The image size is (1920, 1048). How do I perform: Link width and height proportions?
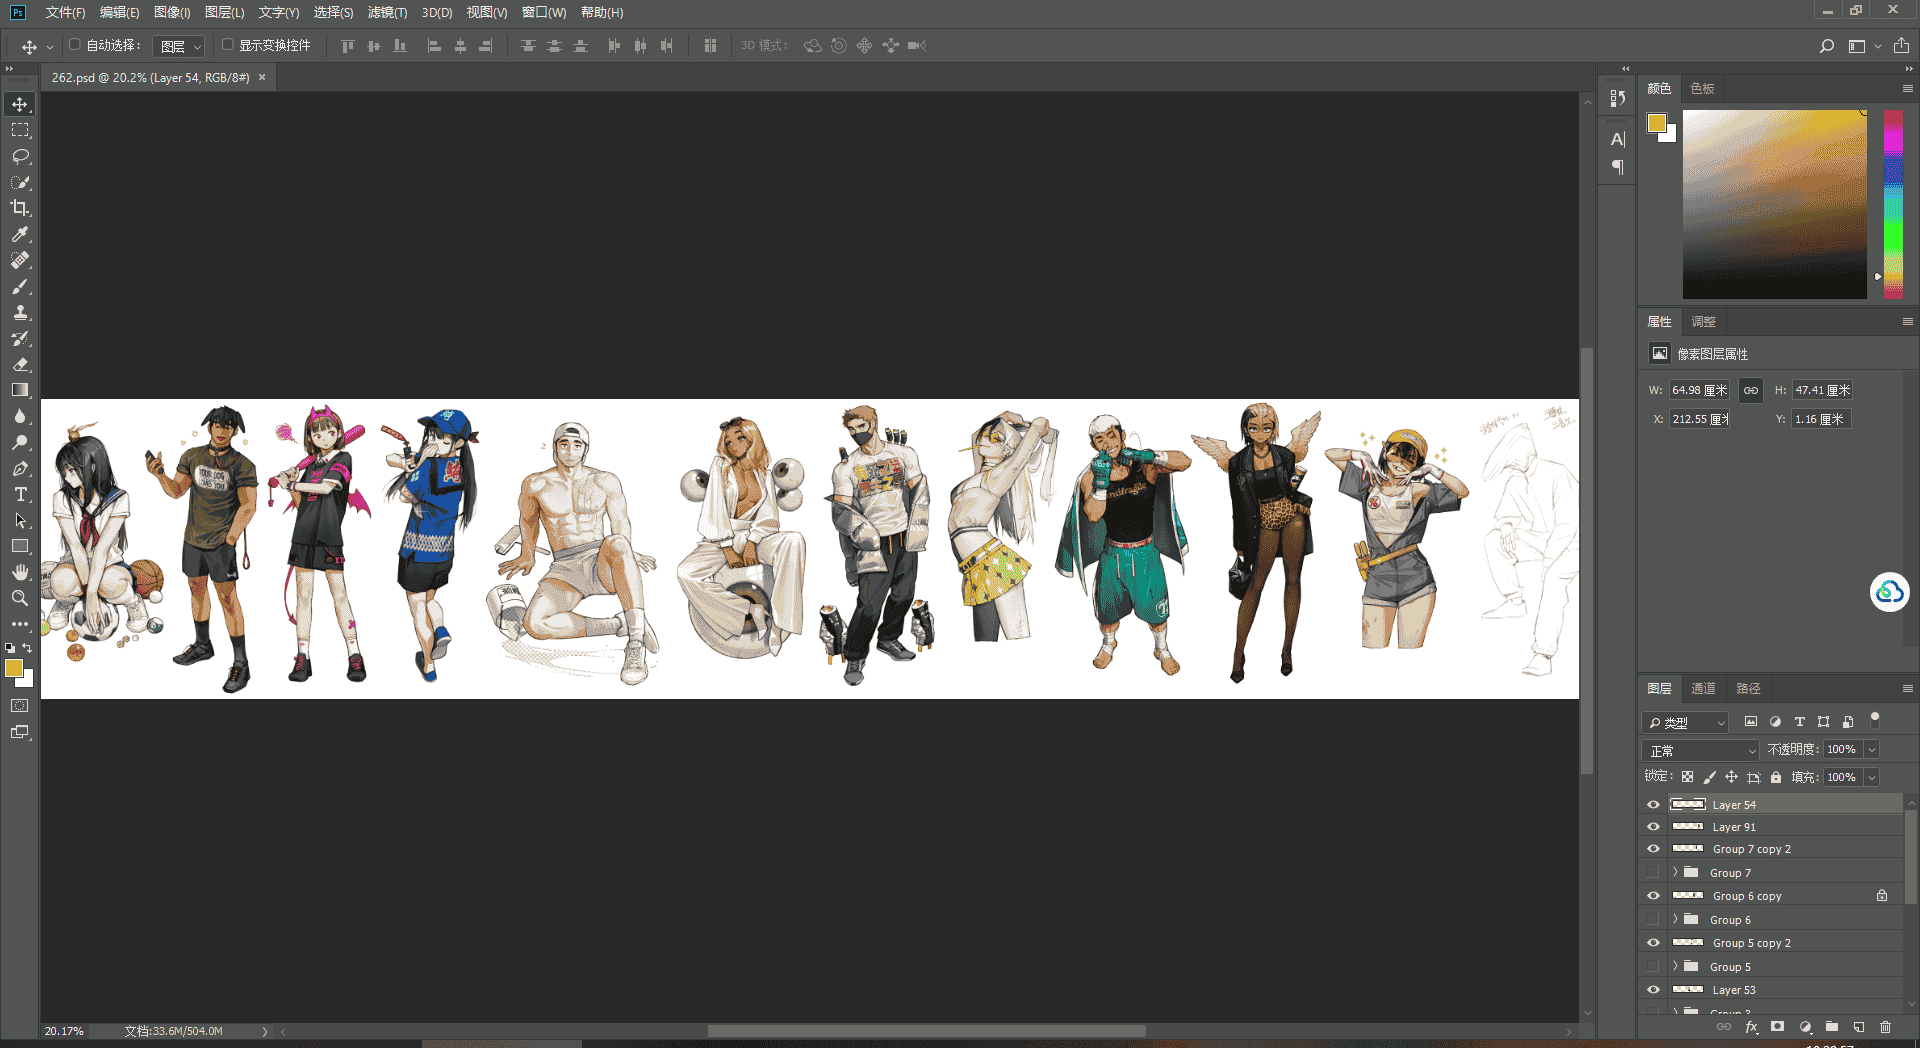(1750, 390)
